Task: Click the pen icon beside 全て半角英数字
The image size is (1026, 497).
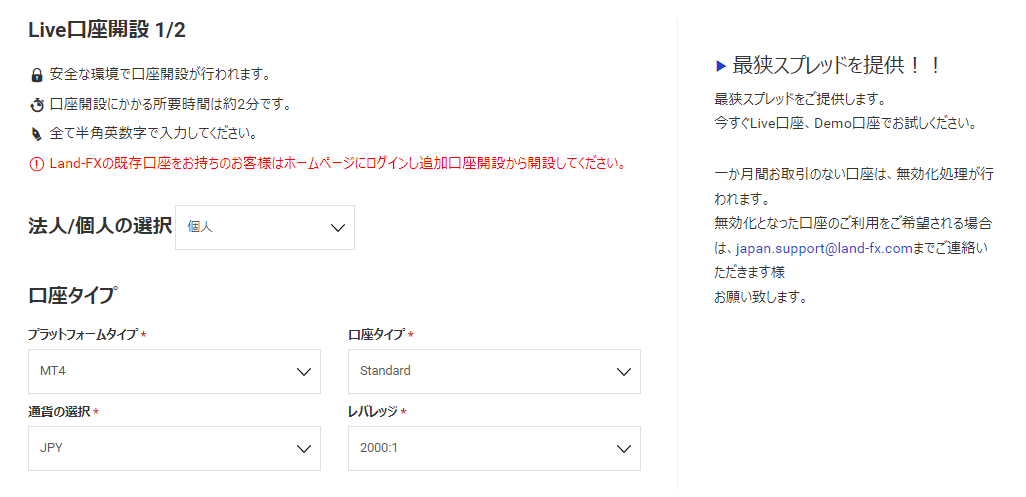Action: pyautogui.click(x=37, y=135)
